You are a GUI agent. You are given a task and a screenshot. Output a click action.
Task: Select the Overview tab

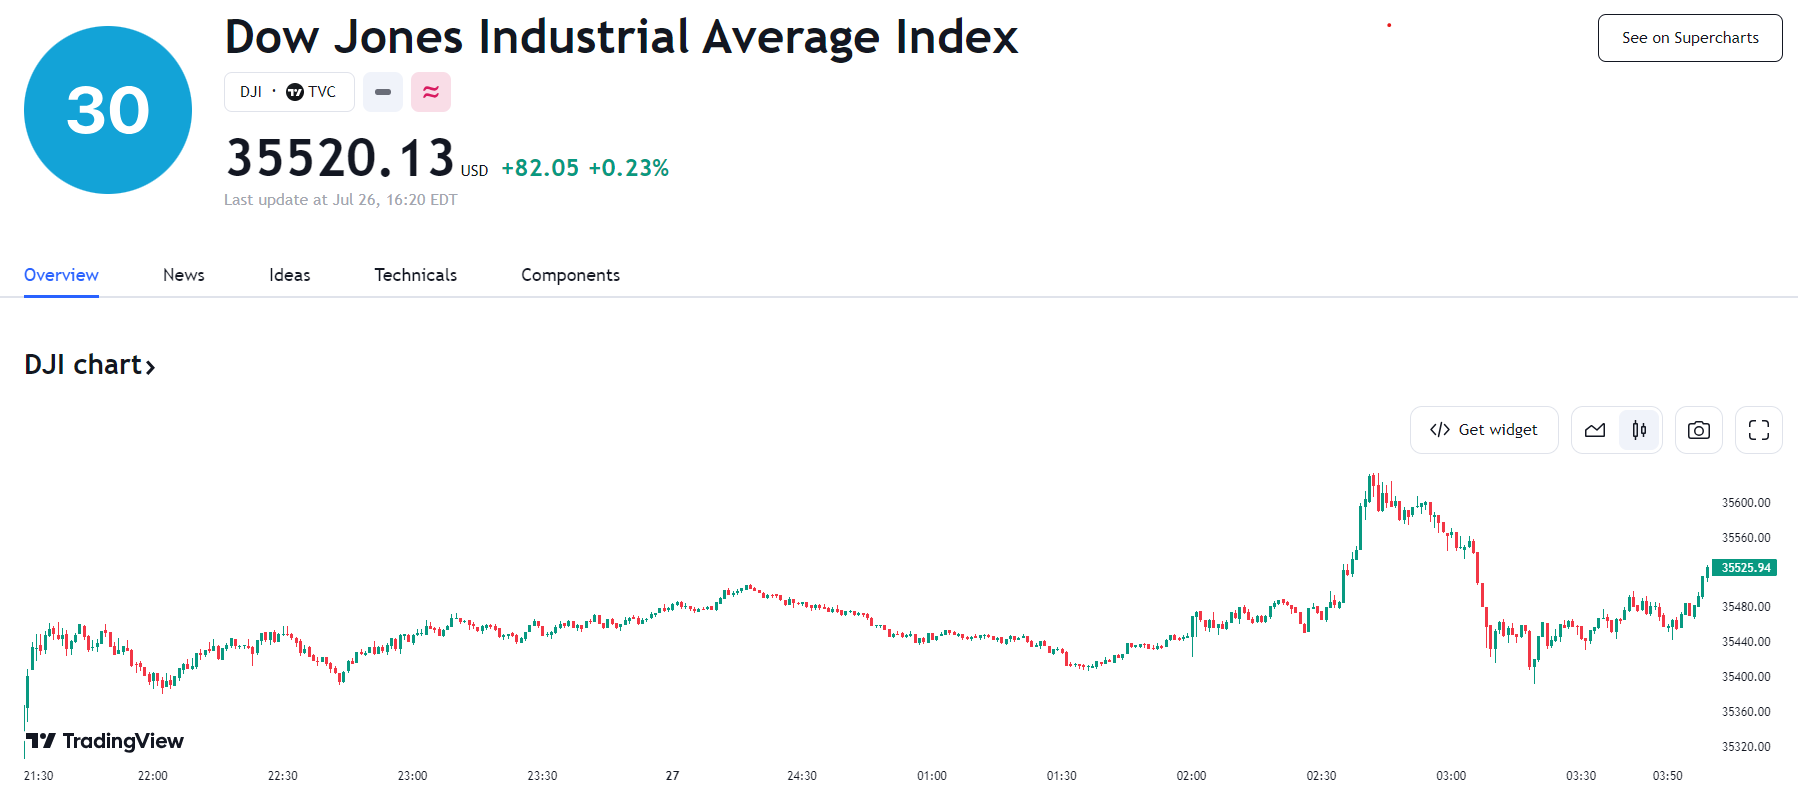point(61,275)
